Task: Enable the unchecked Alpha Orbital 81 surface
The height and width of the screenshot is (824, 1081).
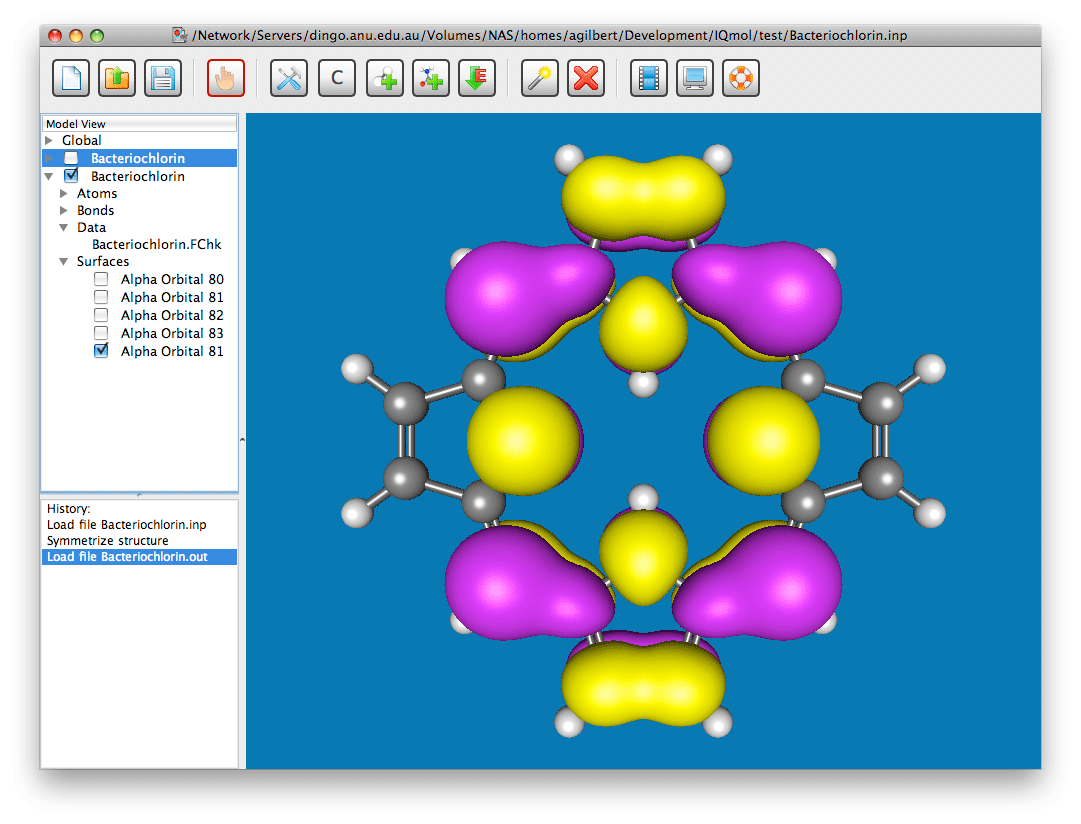Action: coord(101,297)
